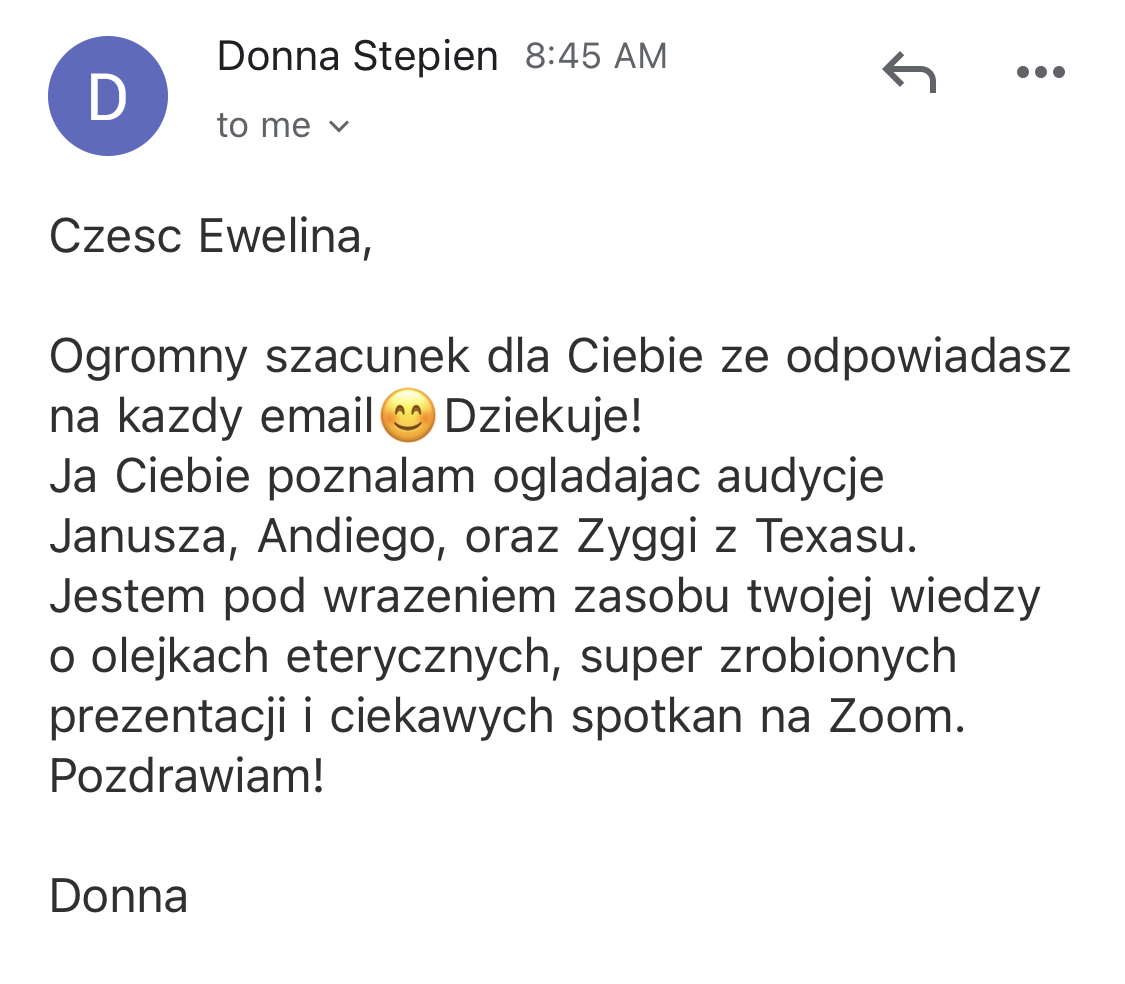The image size is (1125, 984).
Task: Click the phrase 'Ogromny szacunek'
Action: click(x=259, y=357)
